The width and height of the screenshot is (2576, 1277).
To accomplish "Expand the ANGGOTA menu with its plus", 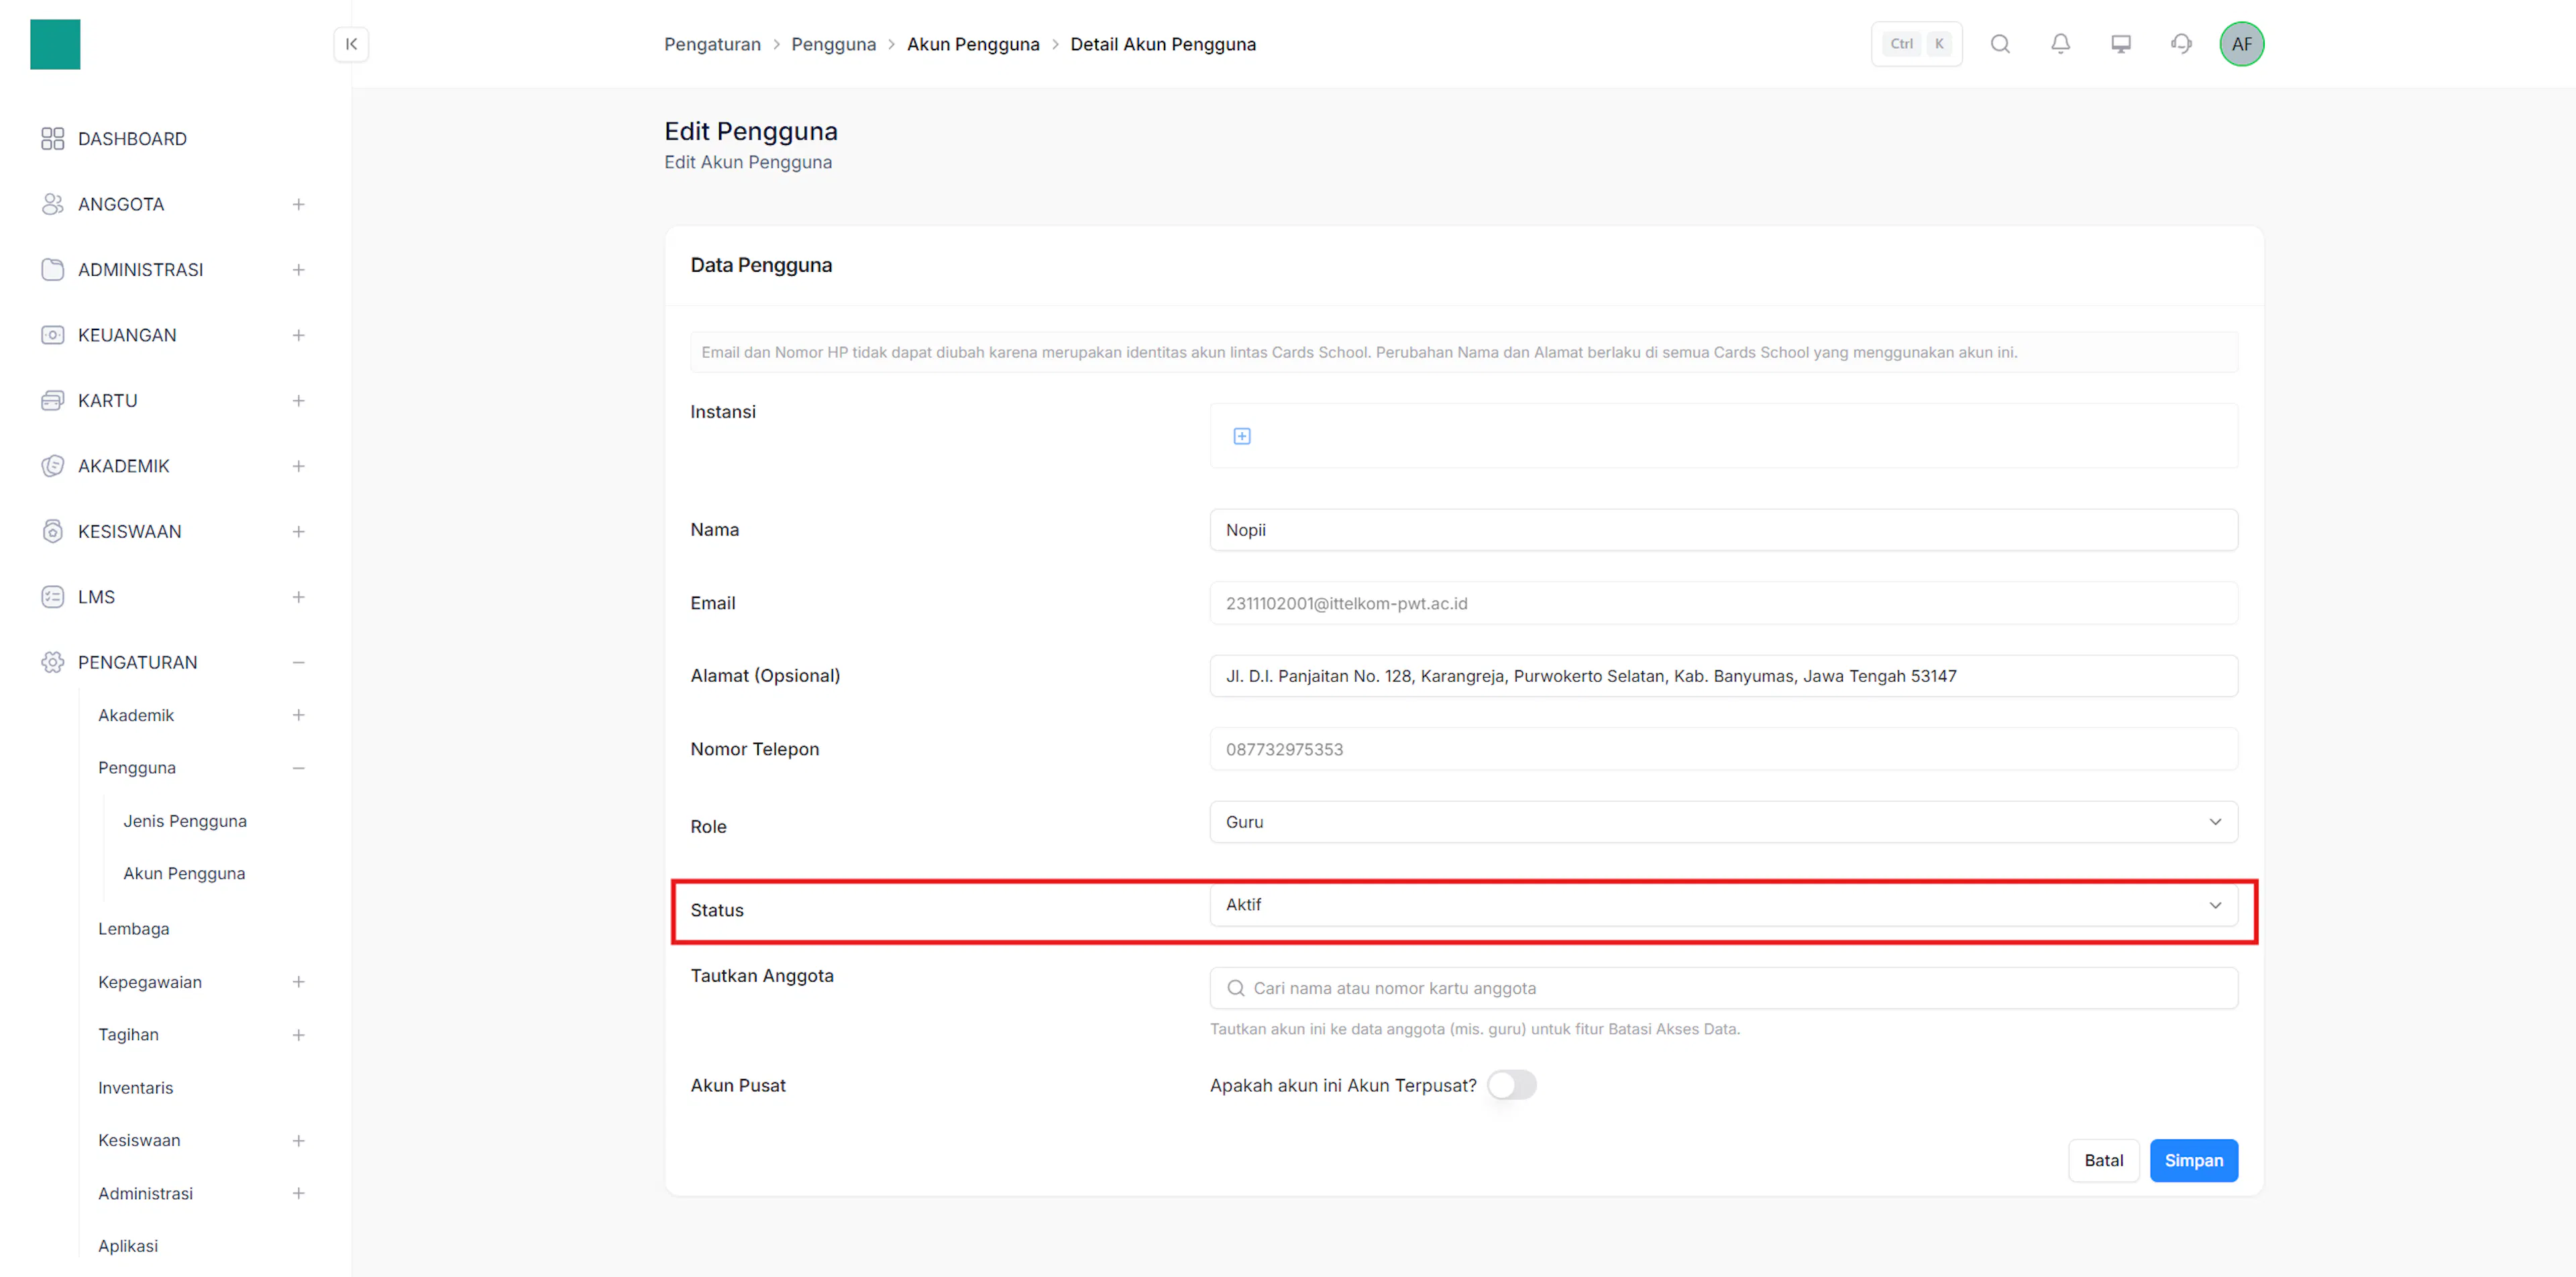I will click(298, 204).
